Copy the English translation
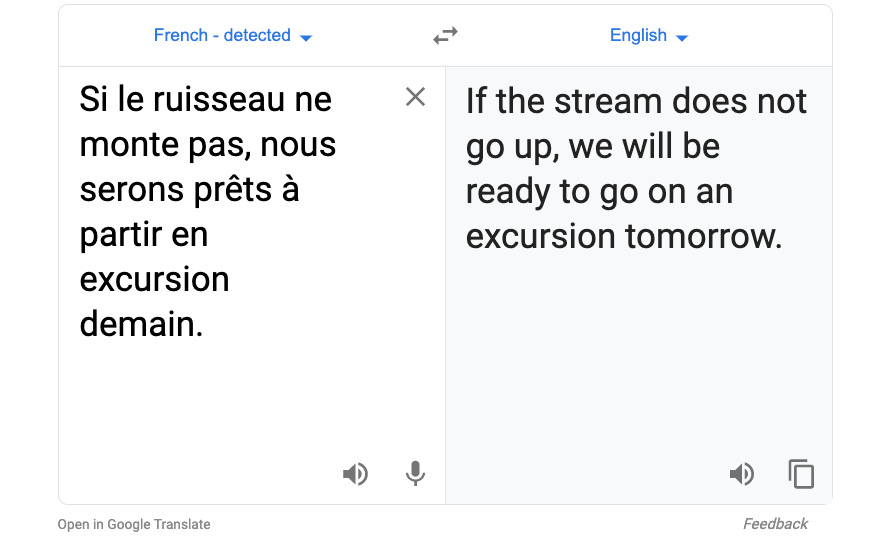 coord(801,474)
